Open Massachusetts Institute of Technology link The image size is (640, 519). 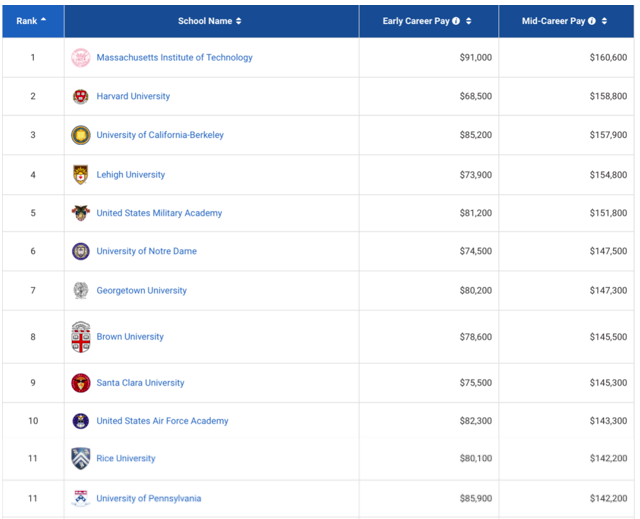tap(174, 58)
